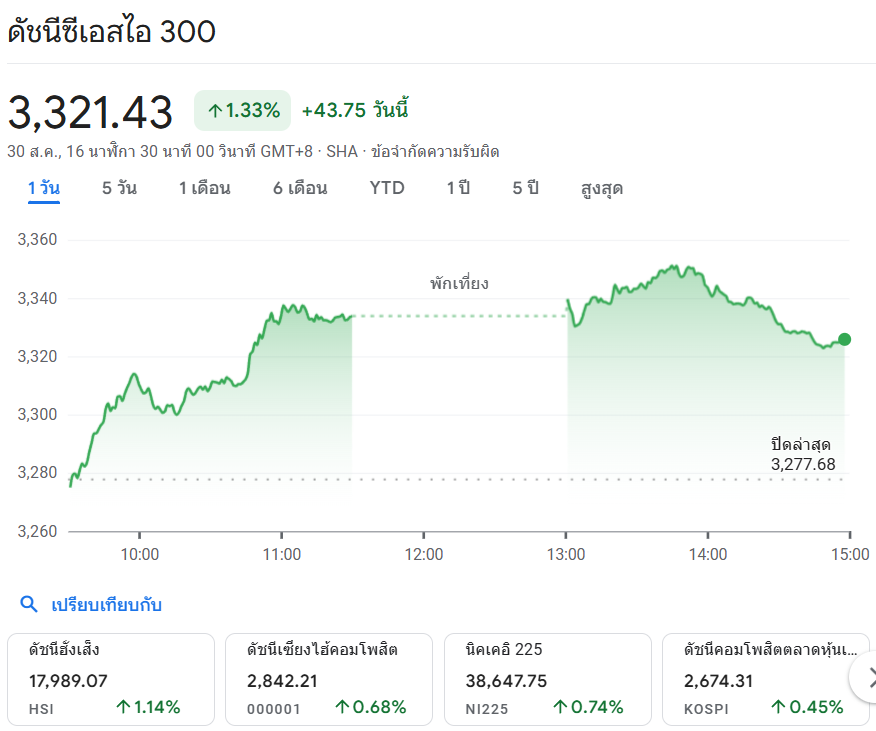Show the 1 ปี range
This screenshot has width=876, height=731.
pos(458,188)
